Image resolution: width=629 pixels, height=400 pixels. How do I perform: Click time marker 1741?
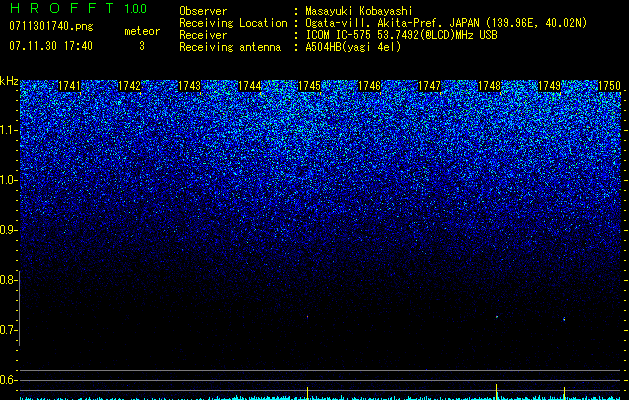(69, 86)
